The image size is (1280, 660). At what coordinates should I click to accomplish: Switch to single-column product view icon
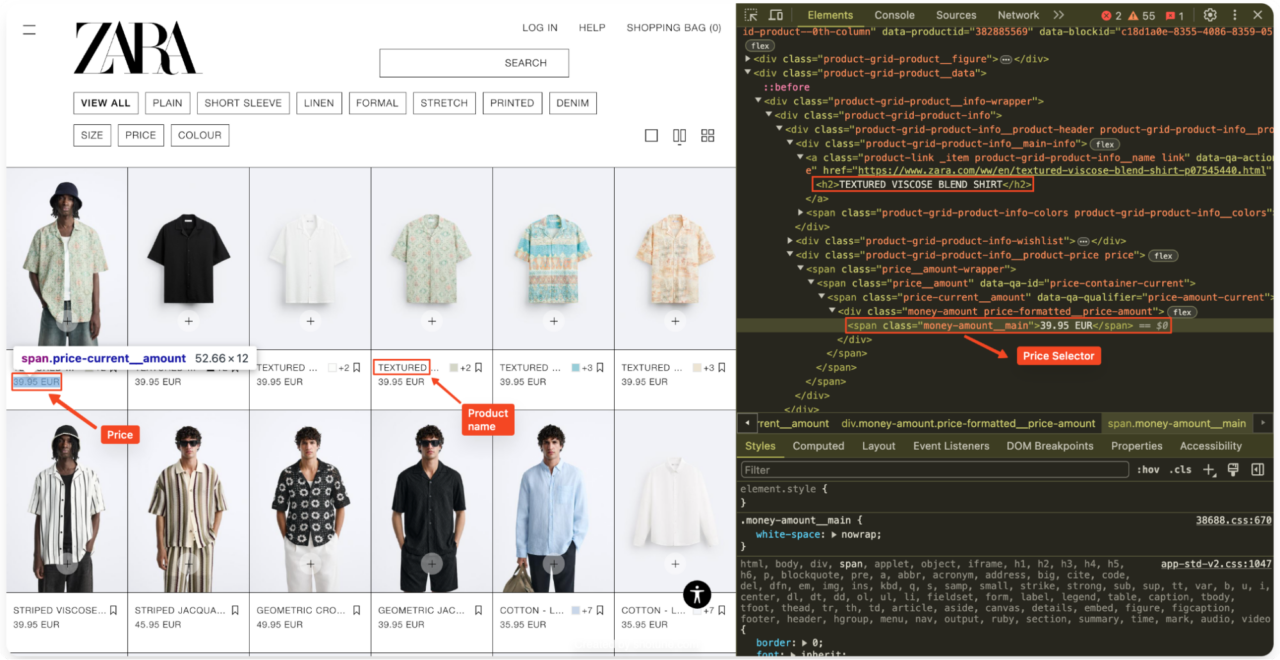pyautogui.click(x=651, y=135)
